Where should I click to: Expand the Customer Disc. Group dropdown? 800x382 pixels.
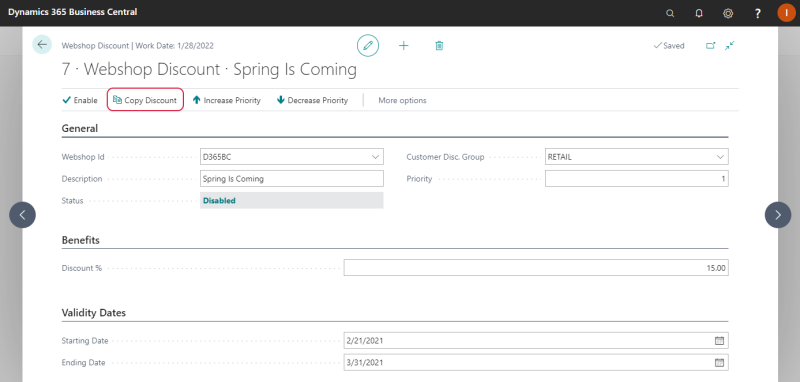720,157
